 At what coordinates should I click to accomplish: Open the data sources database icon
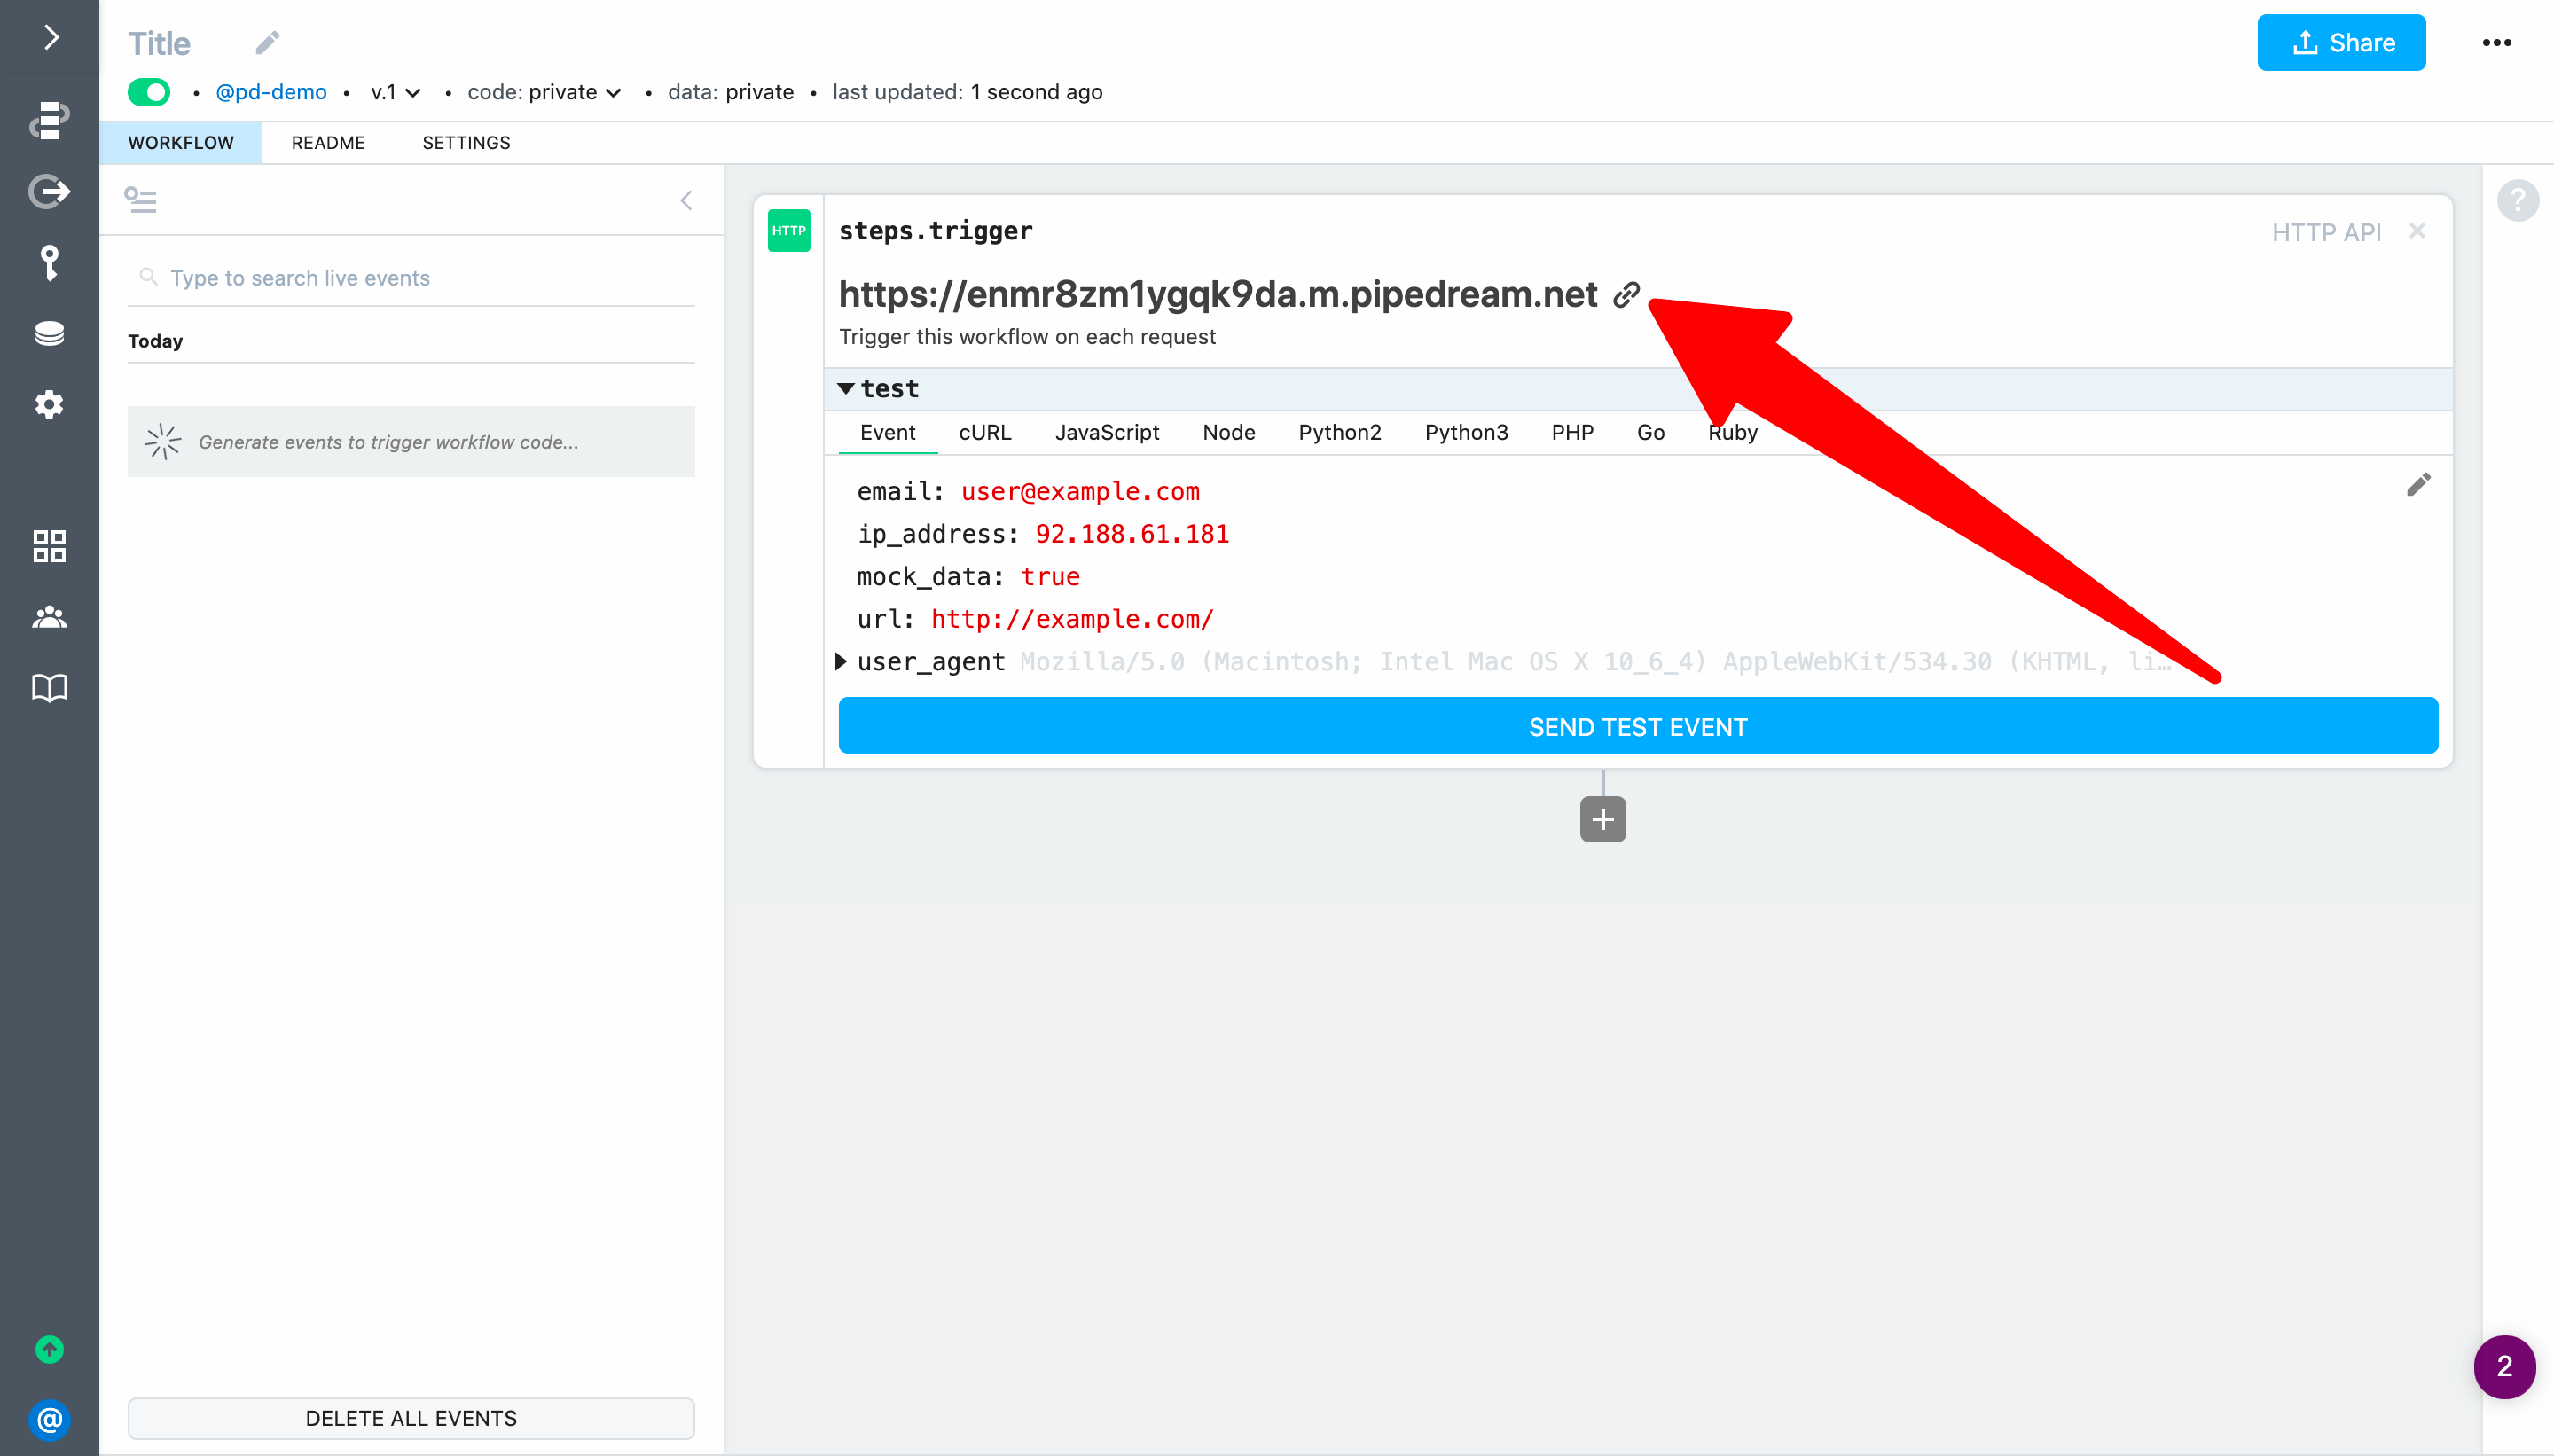[49, 333]
